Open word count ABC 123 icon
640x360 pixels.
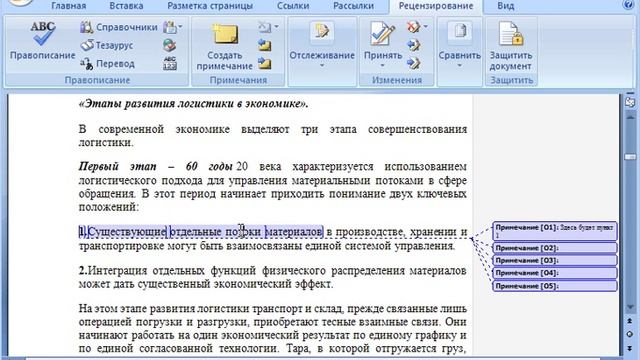(169, 64)
